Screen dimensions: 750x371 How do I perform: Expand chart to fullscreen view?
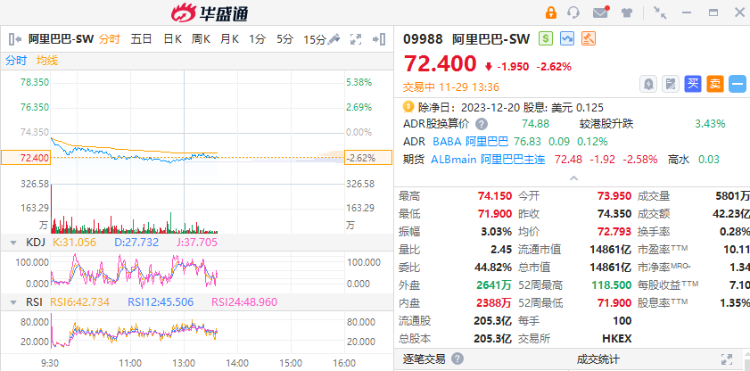coord(355,39)
